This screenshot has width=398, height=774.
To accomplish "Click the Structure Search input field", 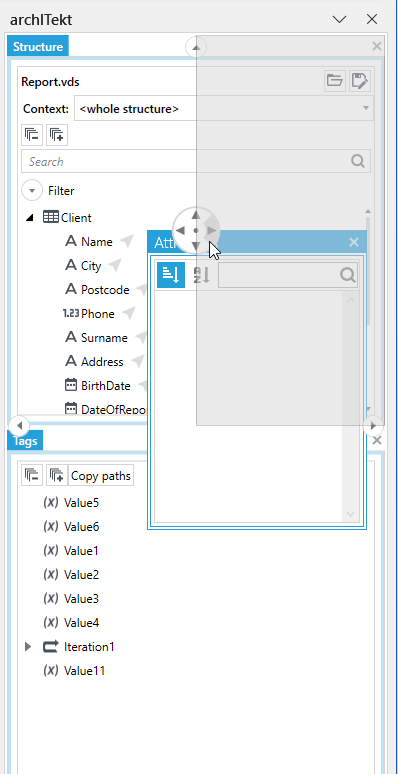I will [x=196, y=161].
